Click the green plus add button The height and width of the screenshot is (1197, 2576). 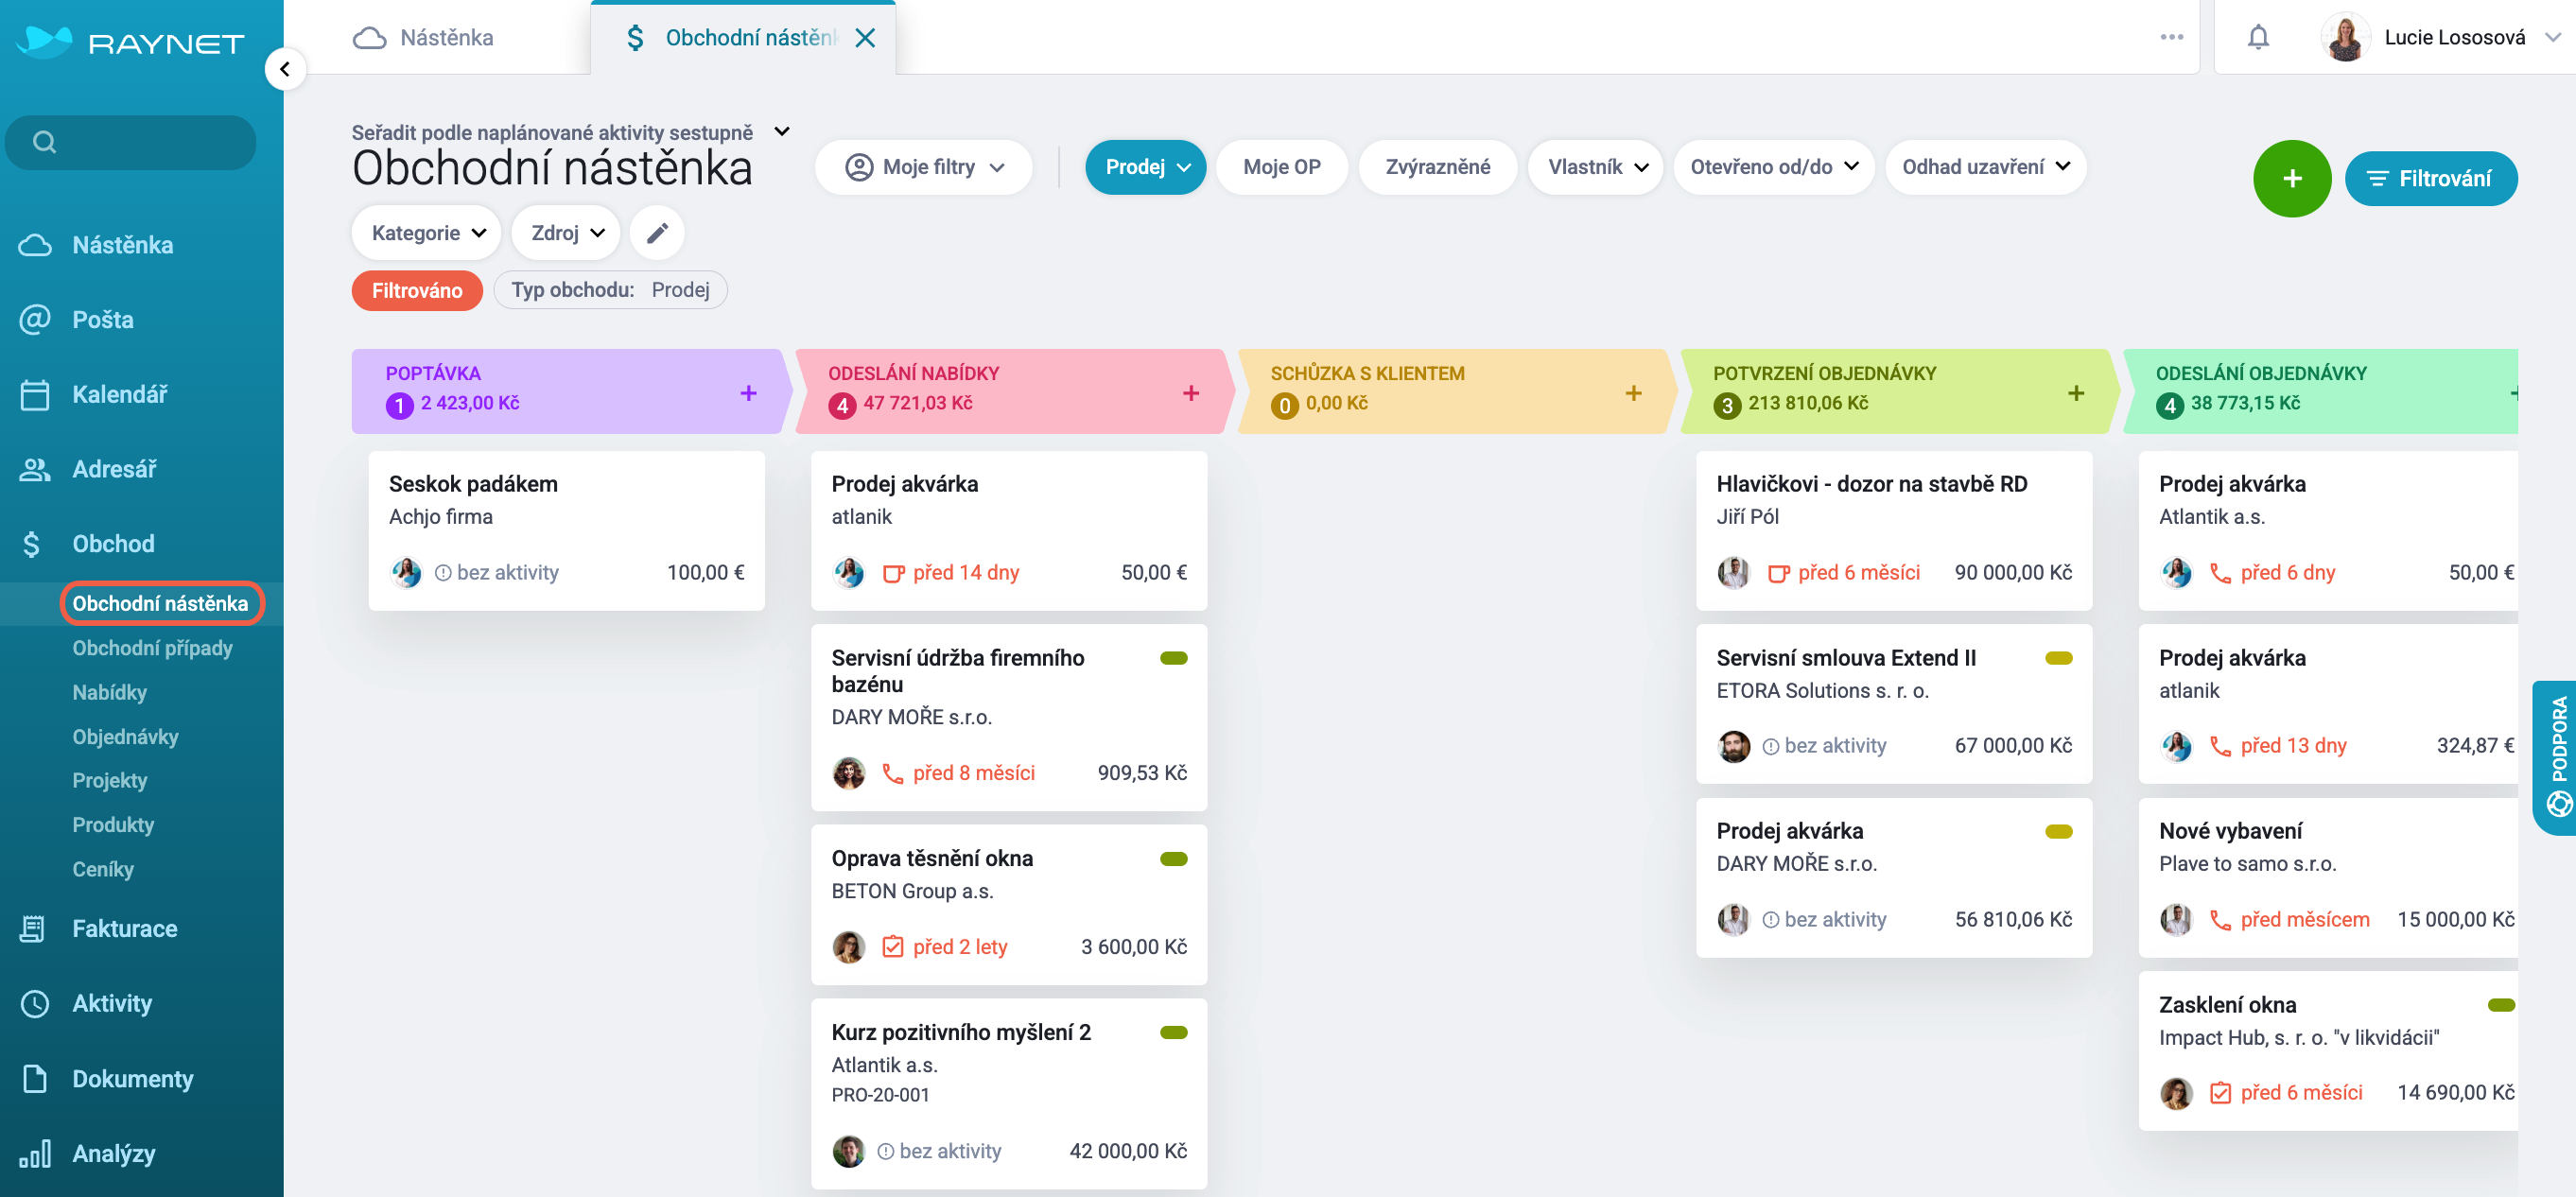[x=2292, y=179]
